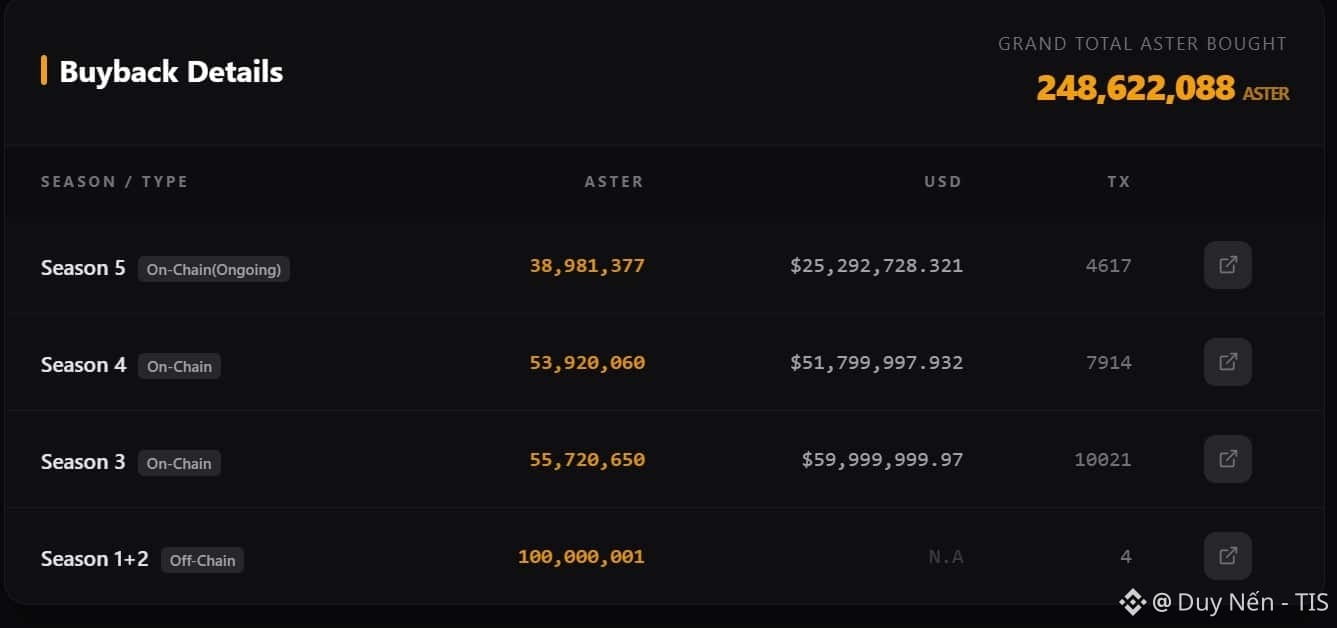Click the Season / Type column header
This screenshot has width=1337, height=628.
(114, 181)
